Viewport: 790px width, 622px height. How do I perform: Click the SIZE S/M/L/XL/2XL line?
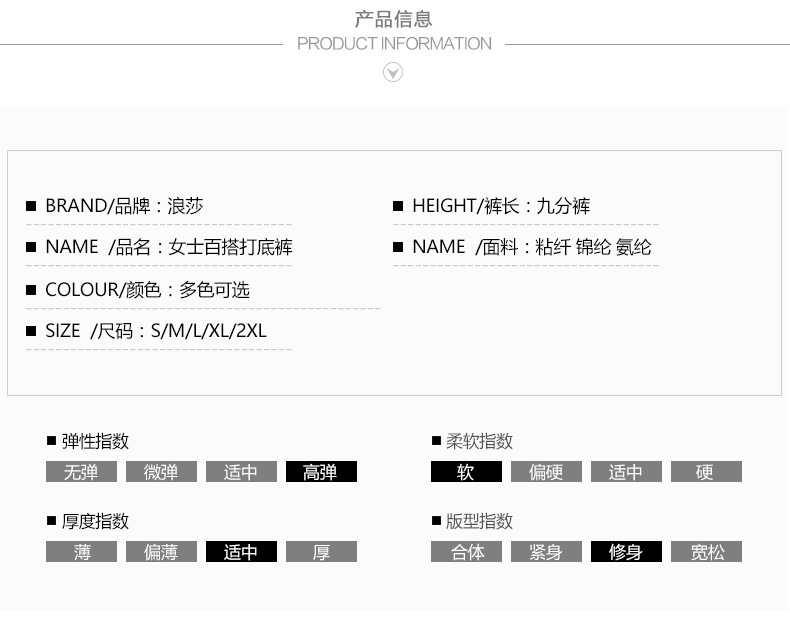point(156,331)
